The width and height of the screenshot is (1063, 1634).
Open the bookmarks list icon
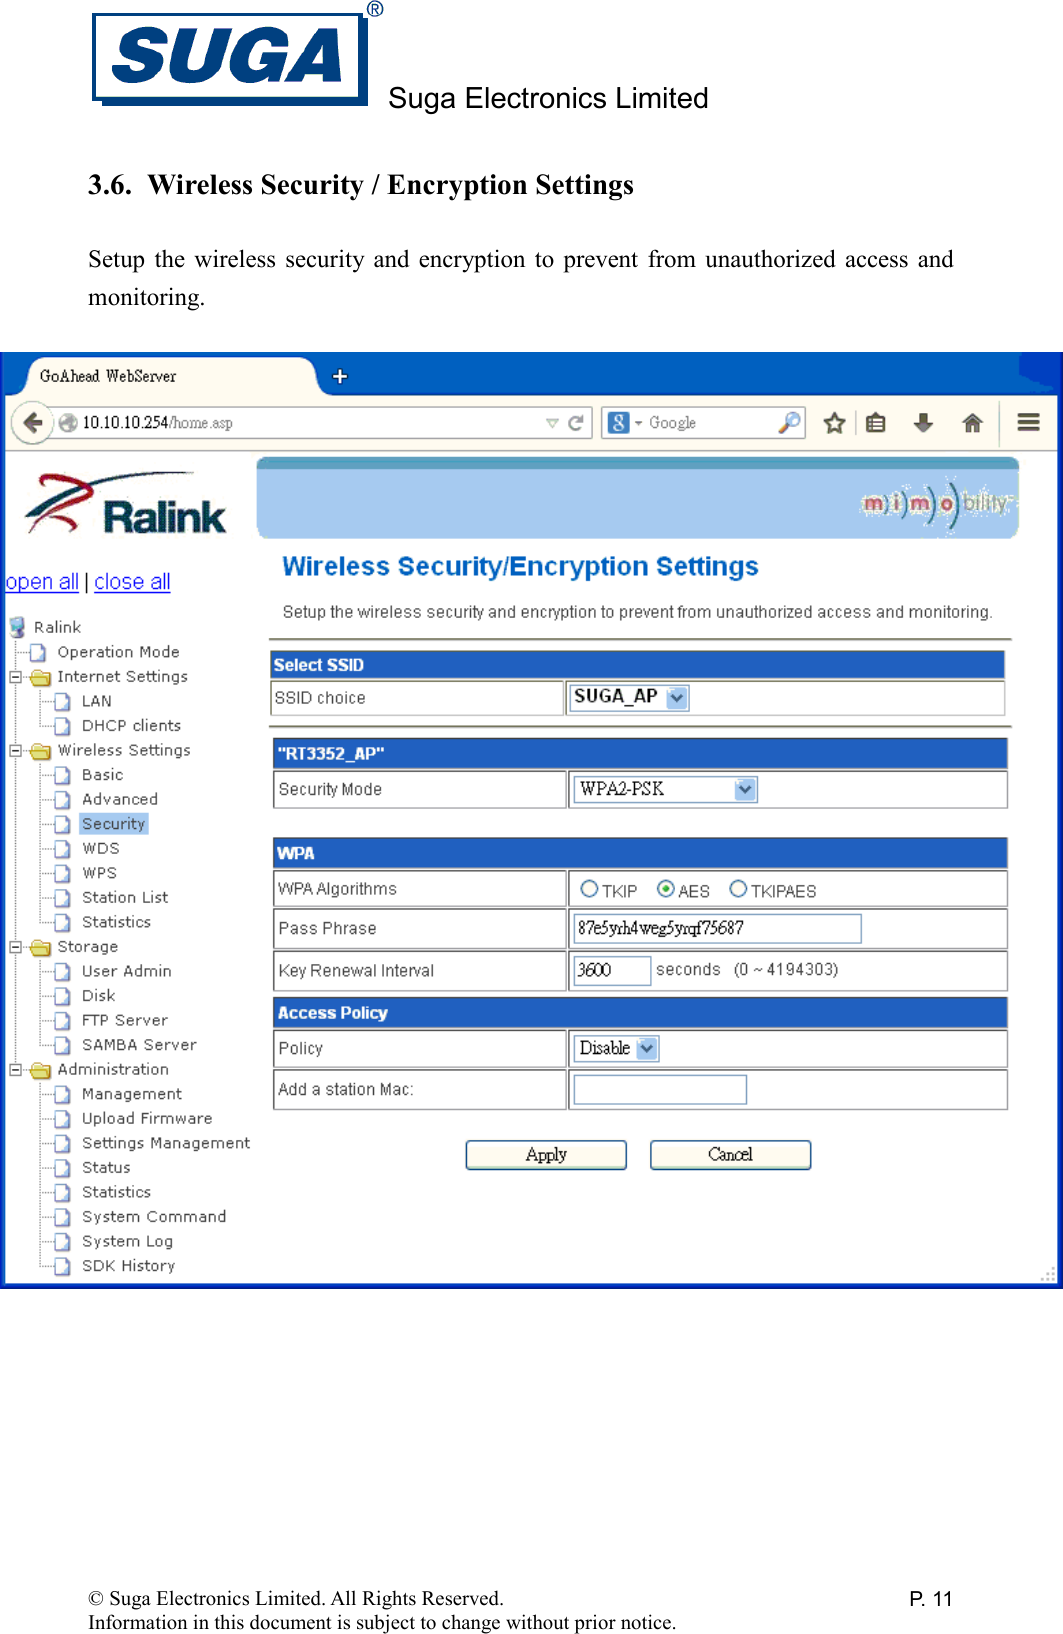876,423
